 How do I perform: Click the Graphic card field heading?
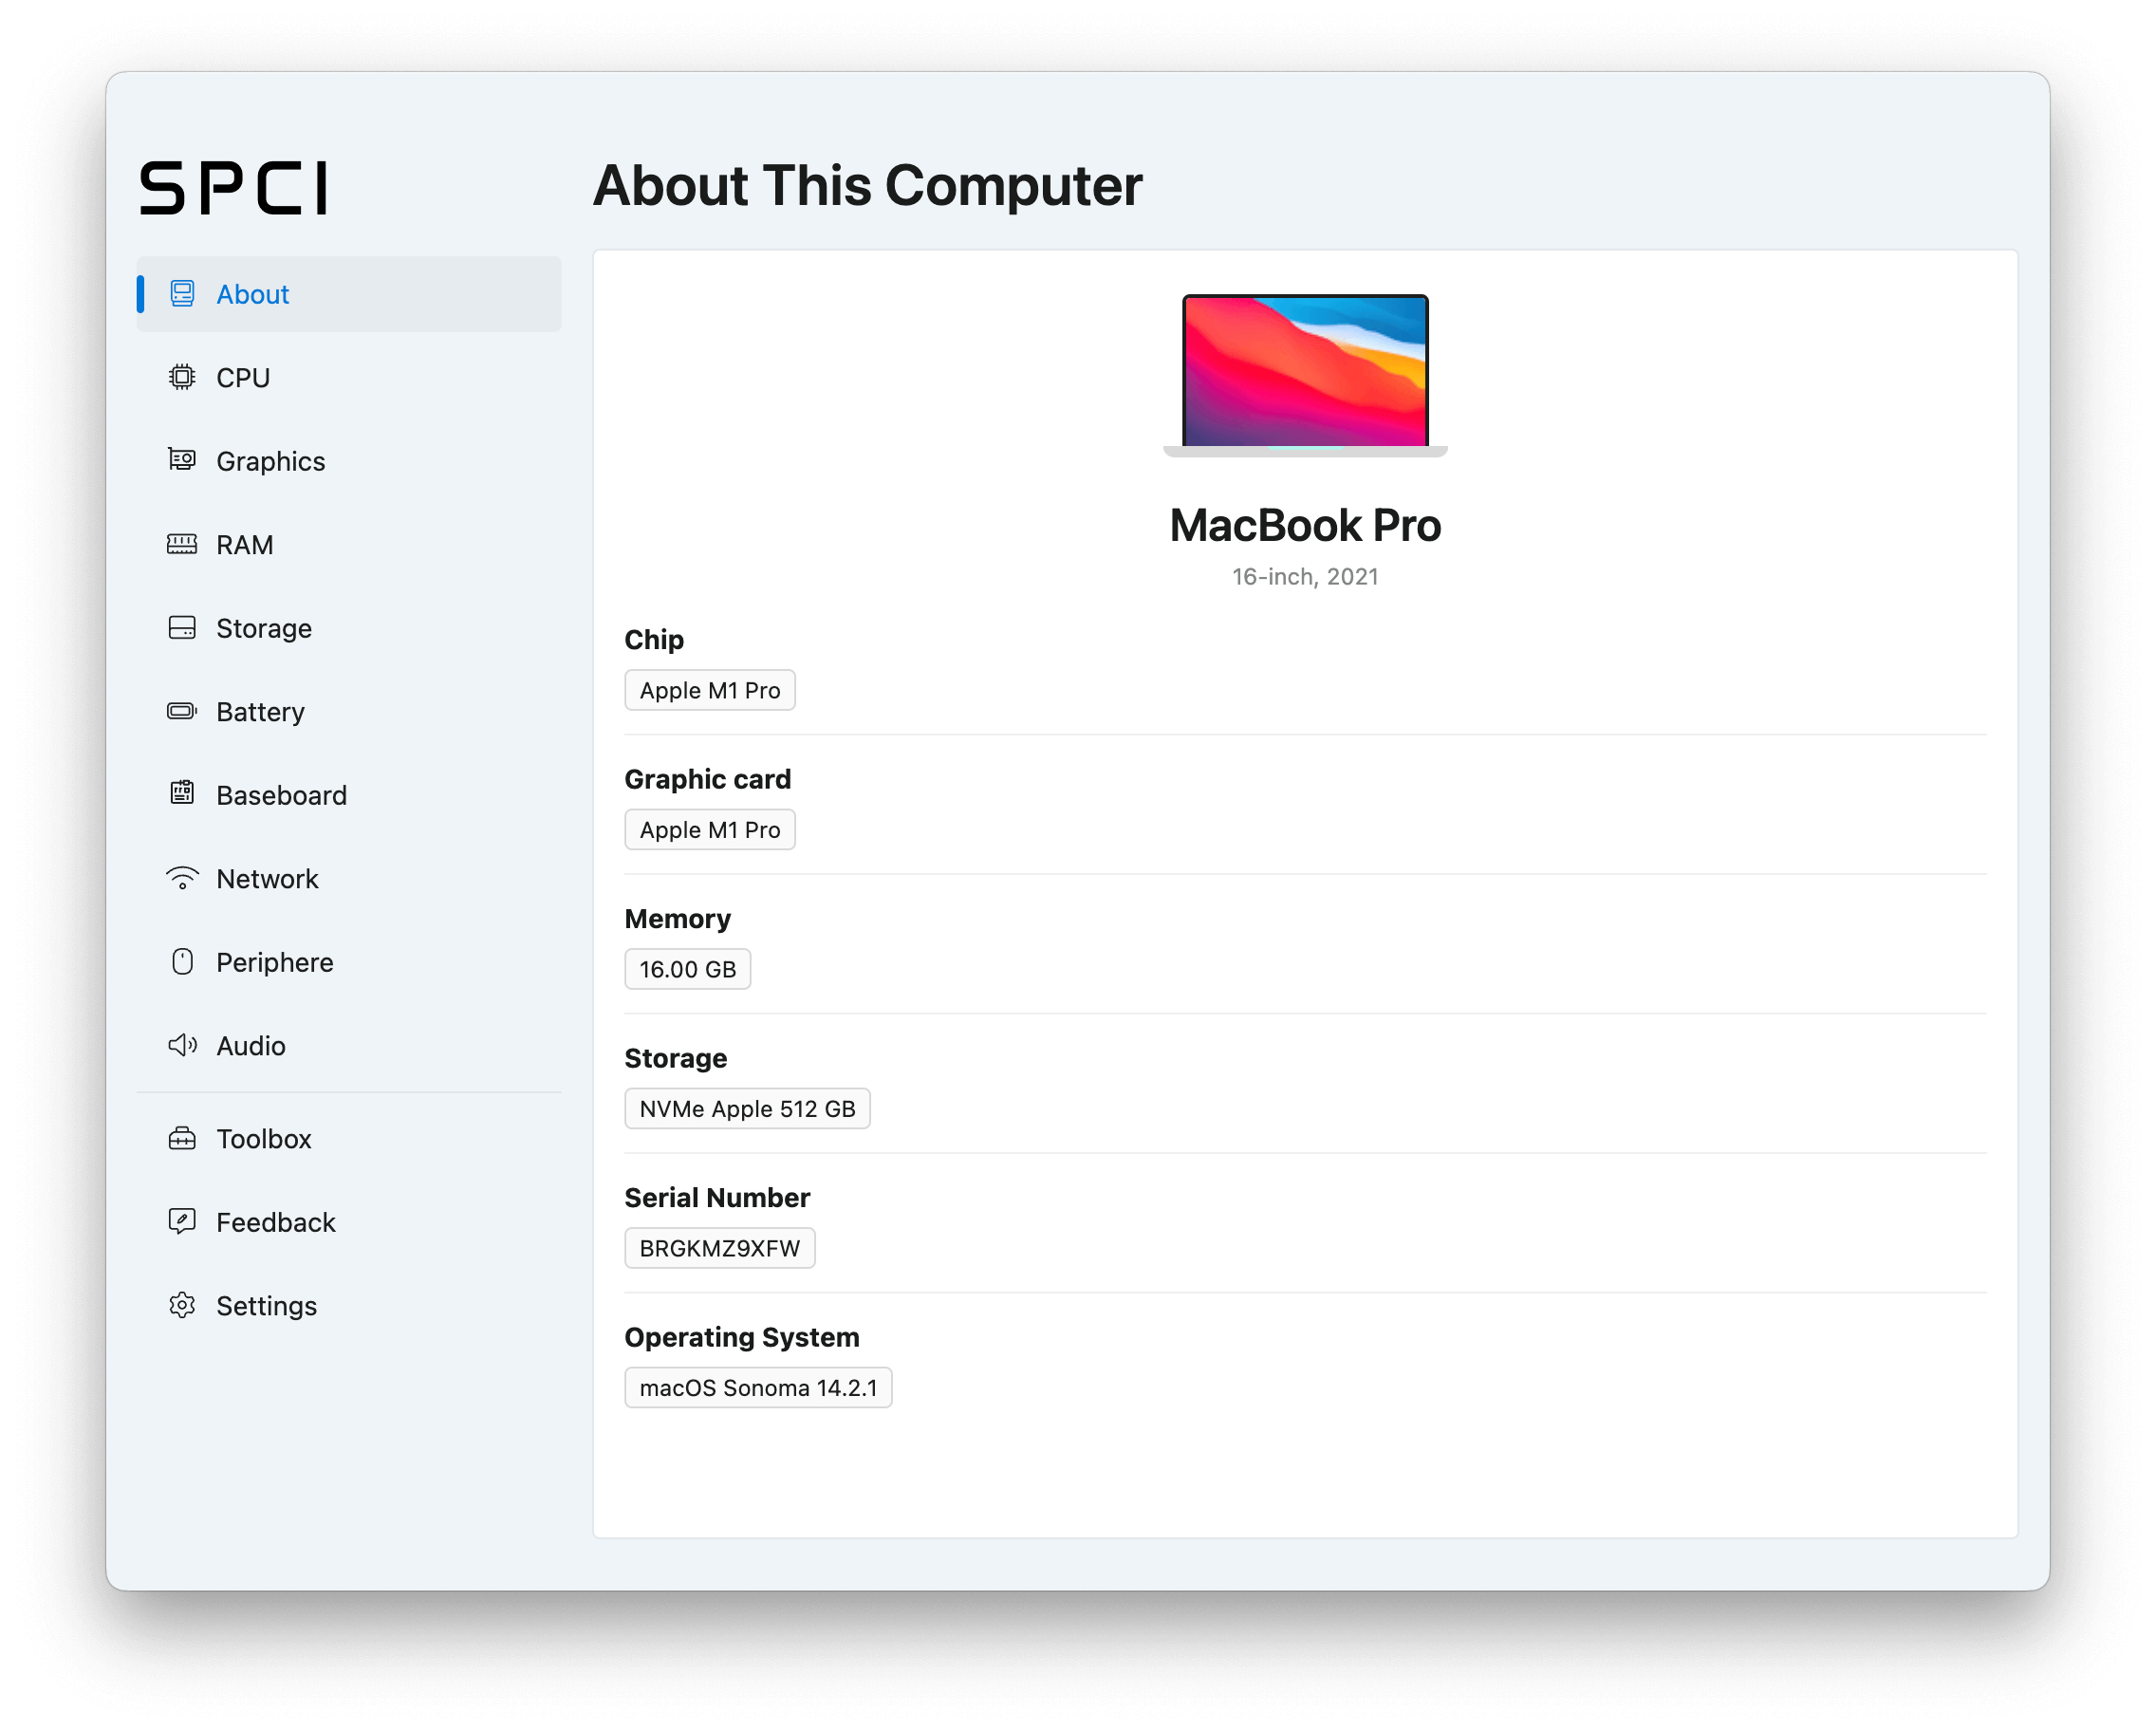tap(708, 779)
